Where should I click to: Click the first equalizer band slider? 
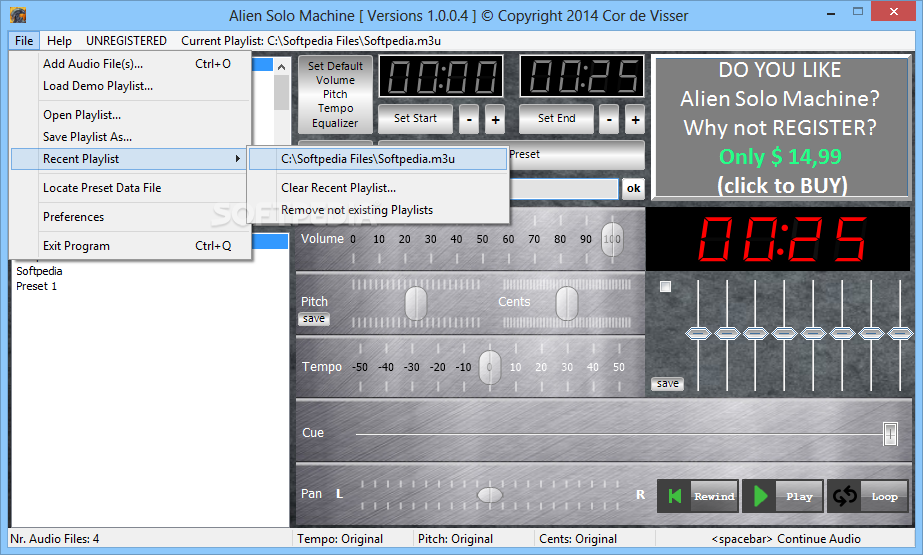click(x=698, y=334)
